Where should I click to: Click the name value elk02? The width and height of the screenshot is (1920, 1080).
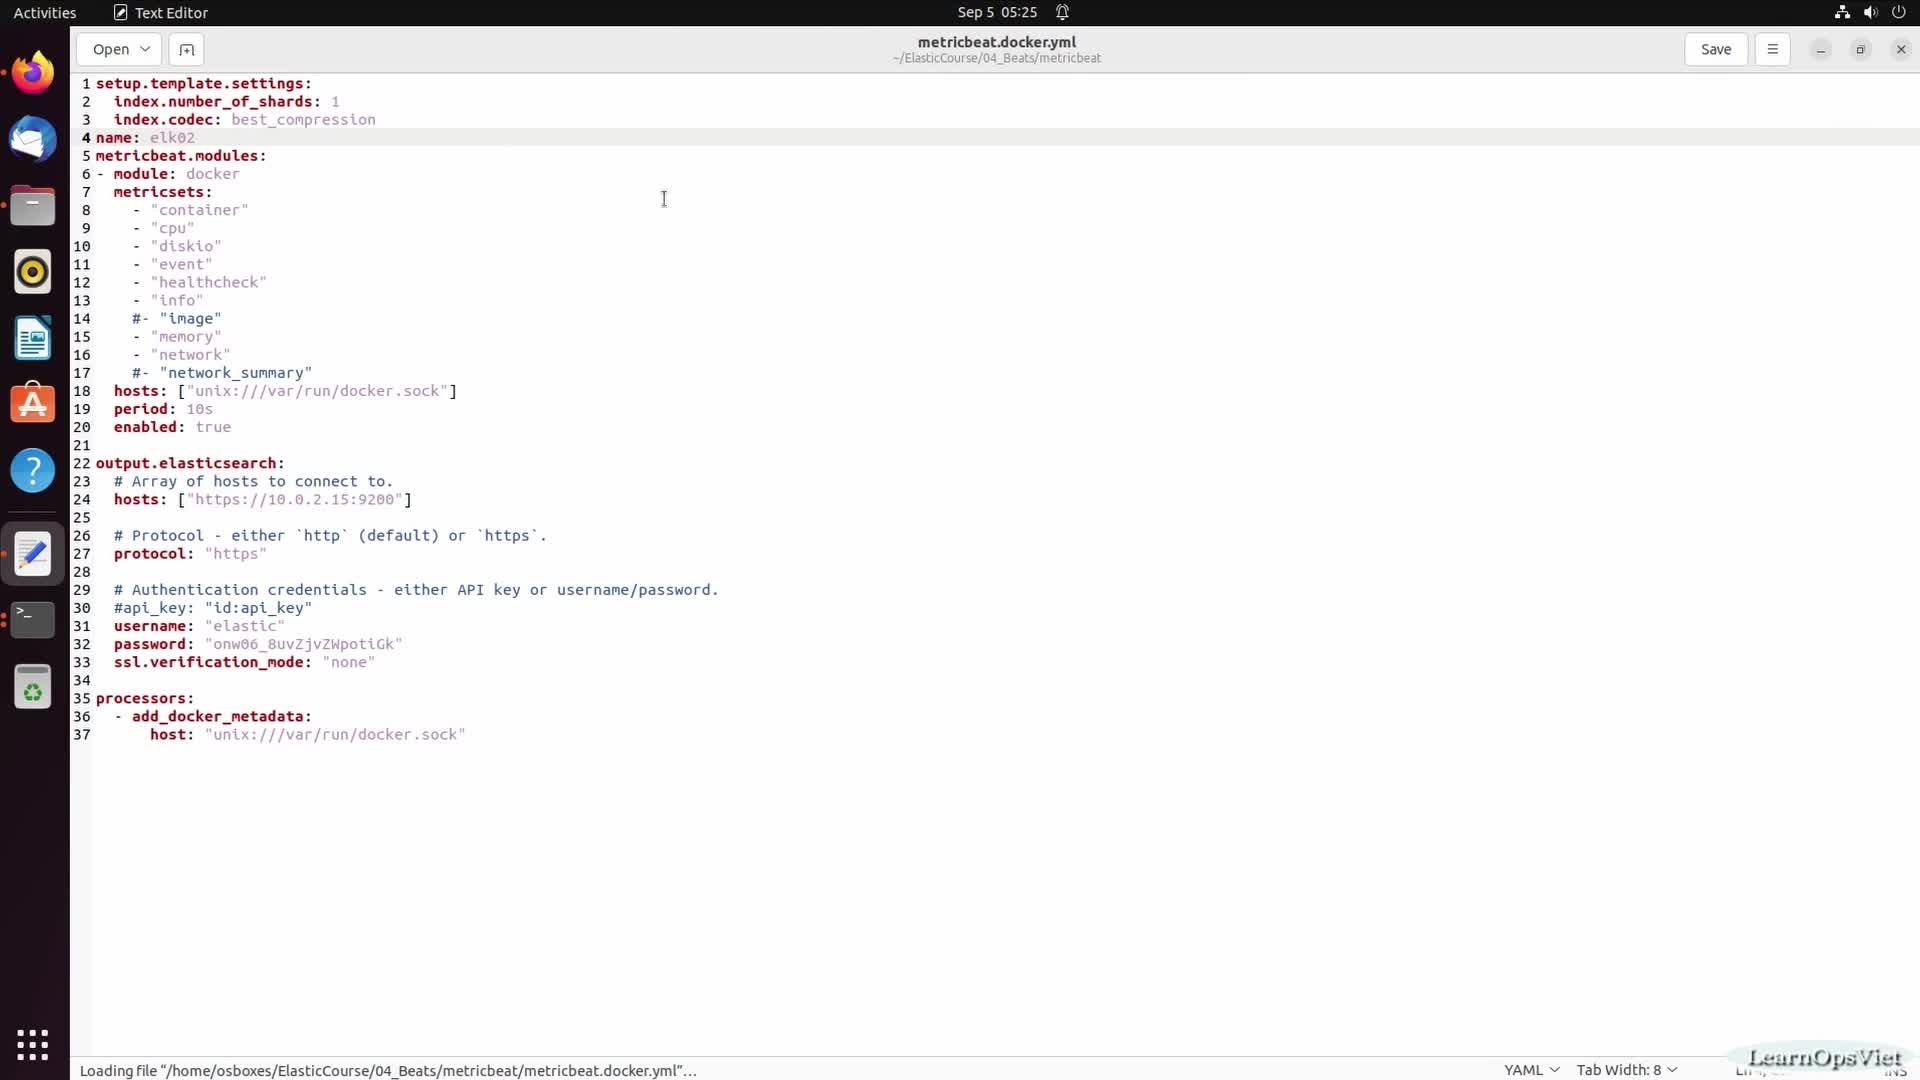point(172,137)
